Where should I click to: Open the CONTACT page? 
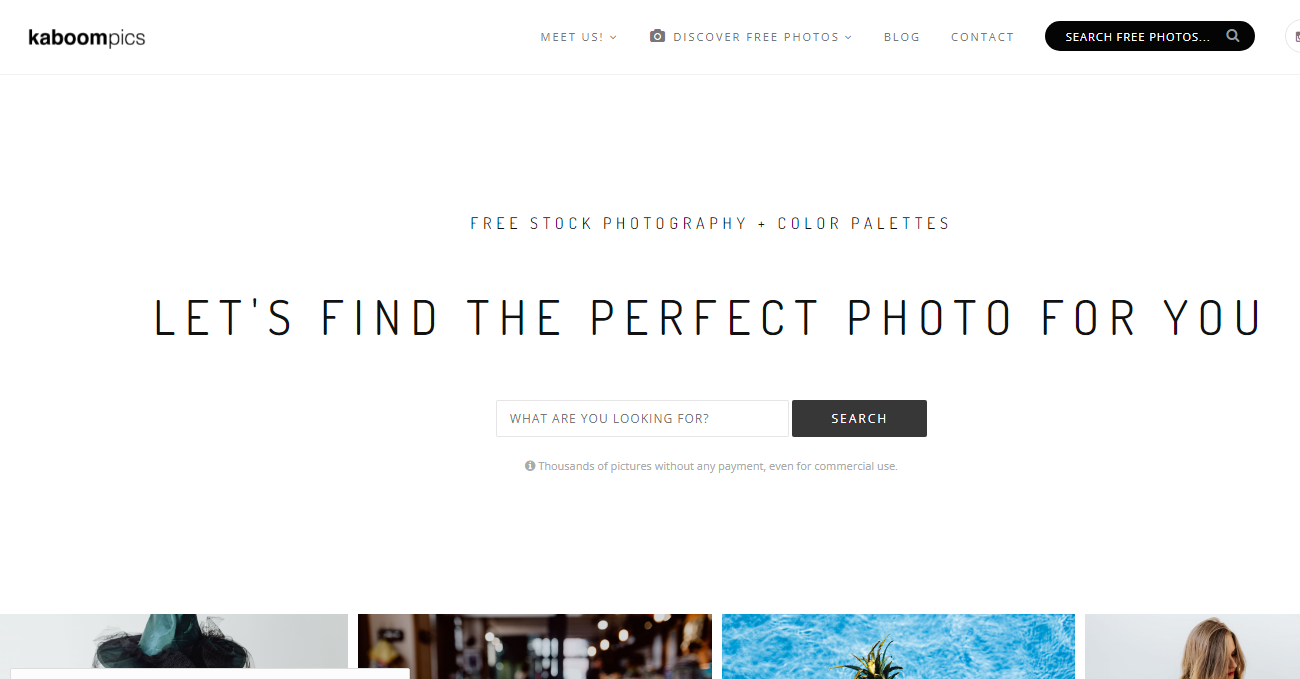point(982,37)
